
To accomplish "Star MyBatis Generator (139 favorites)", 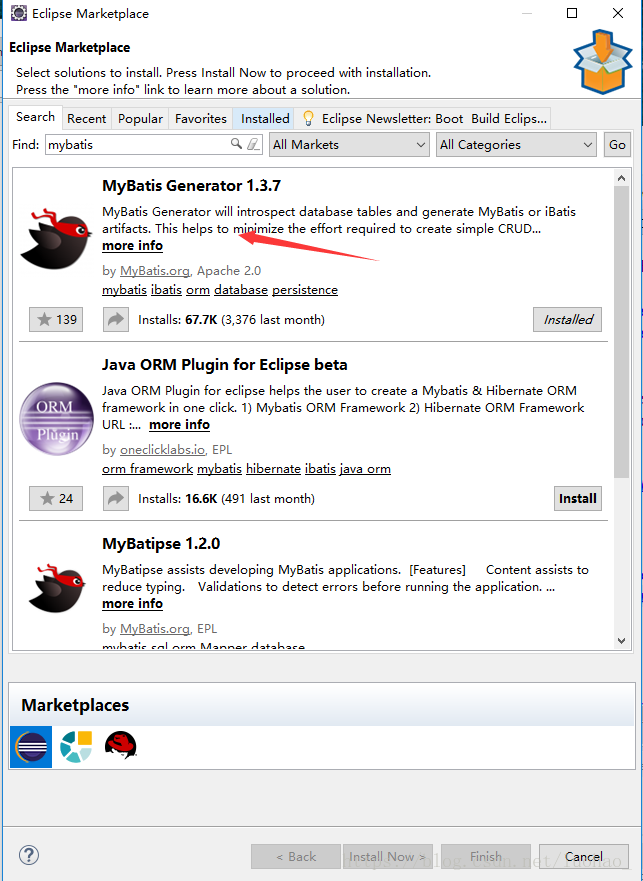I will [x=56, y=320].
